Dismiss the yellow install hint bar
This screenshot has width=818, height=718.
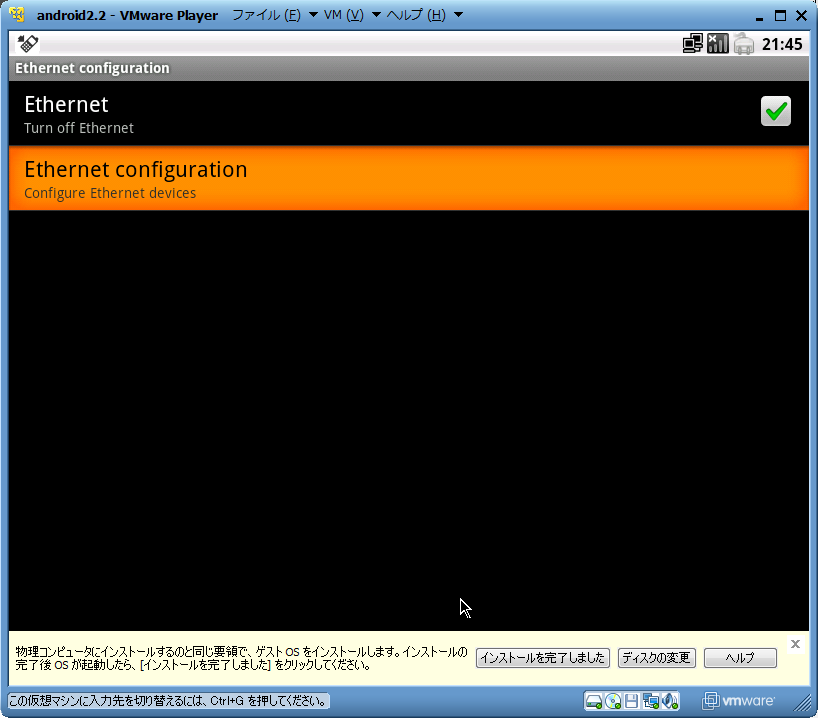click(x=795, y=644)
